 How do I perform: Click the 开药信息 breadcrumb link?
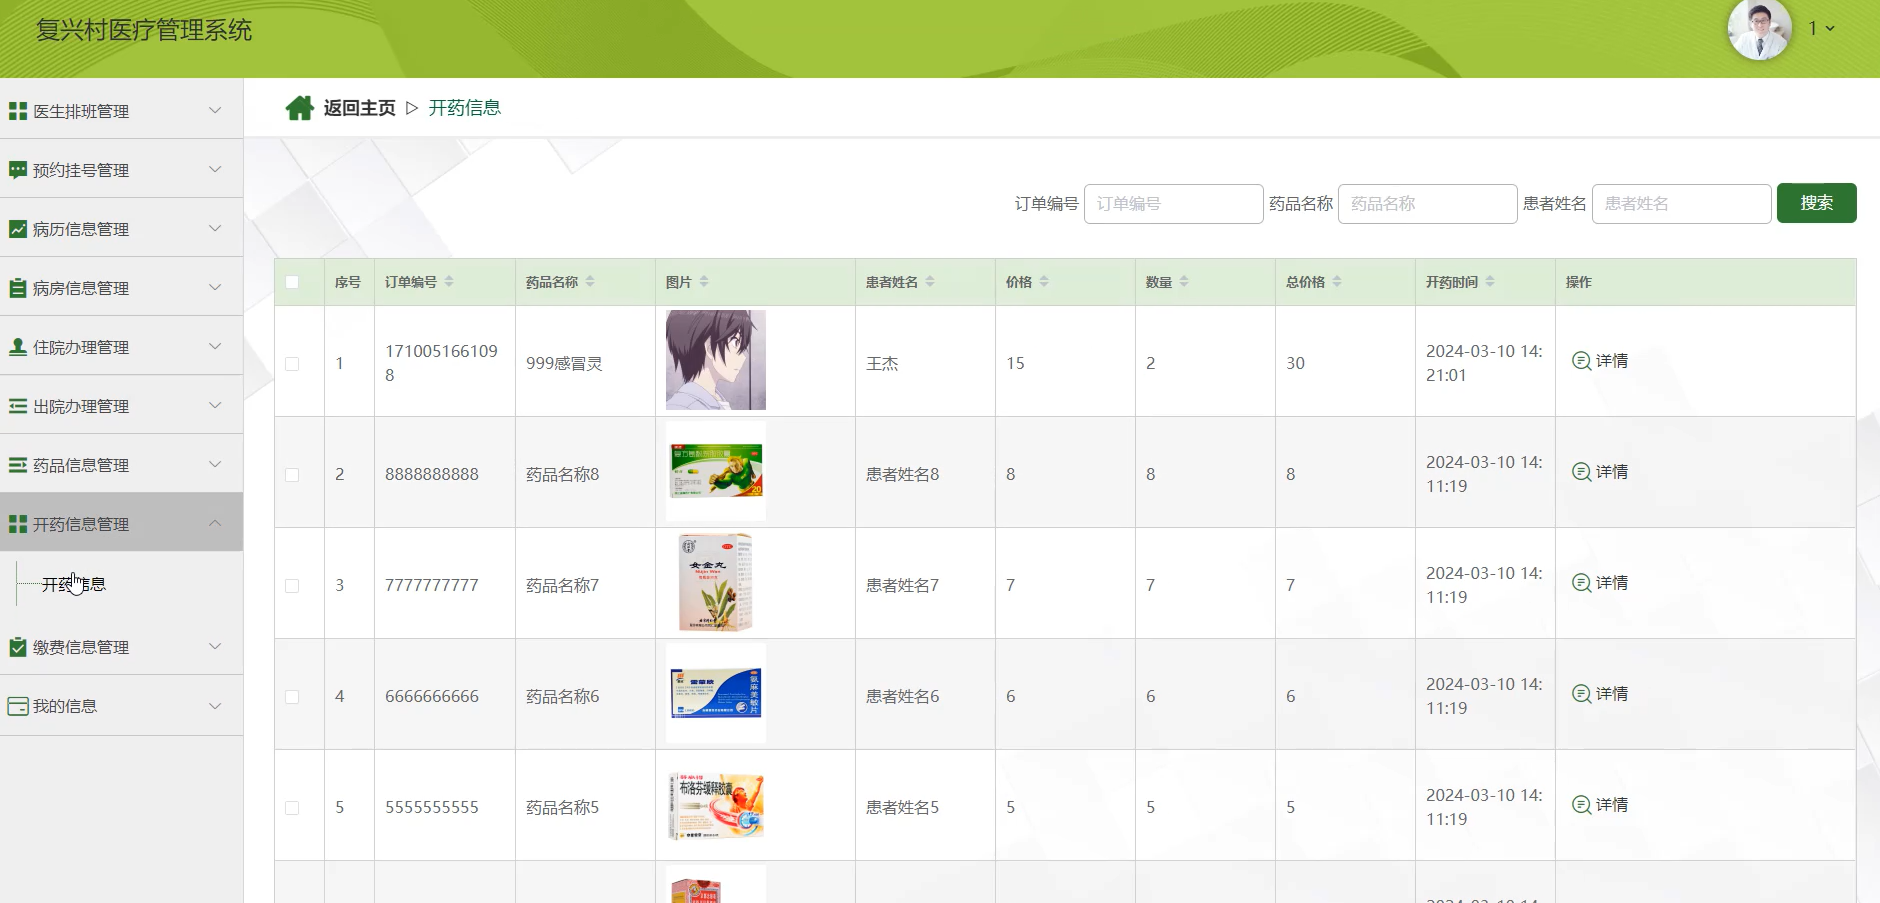point(465,108)
